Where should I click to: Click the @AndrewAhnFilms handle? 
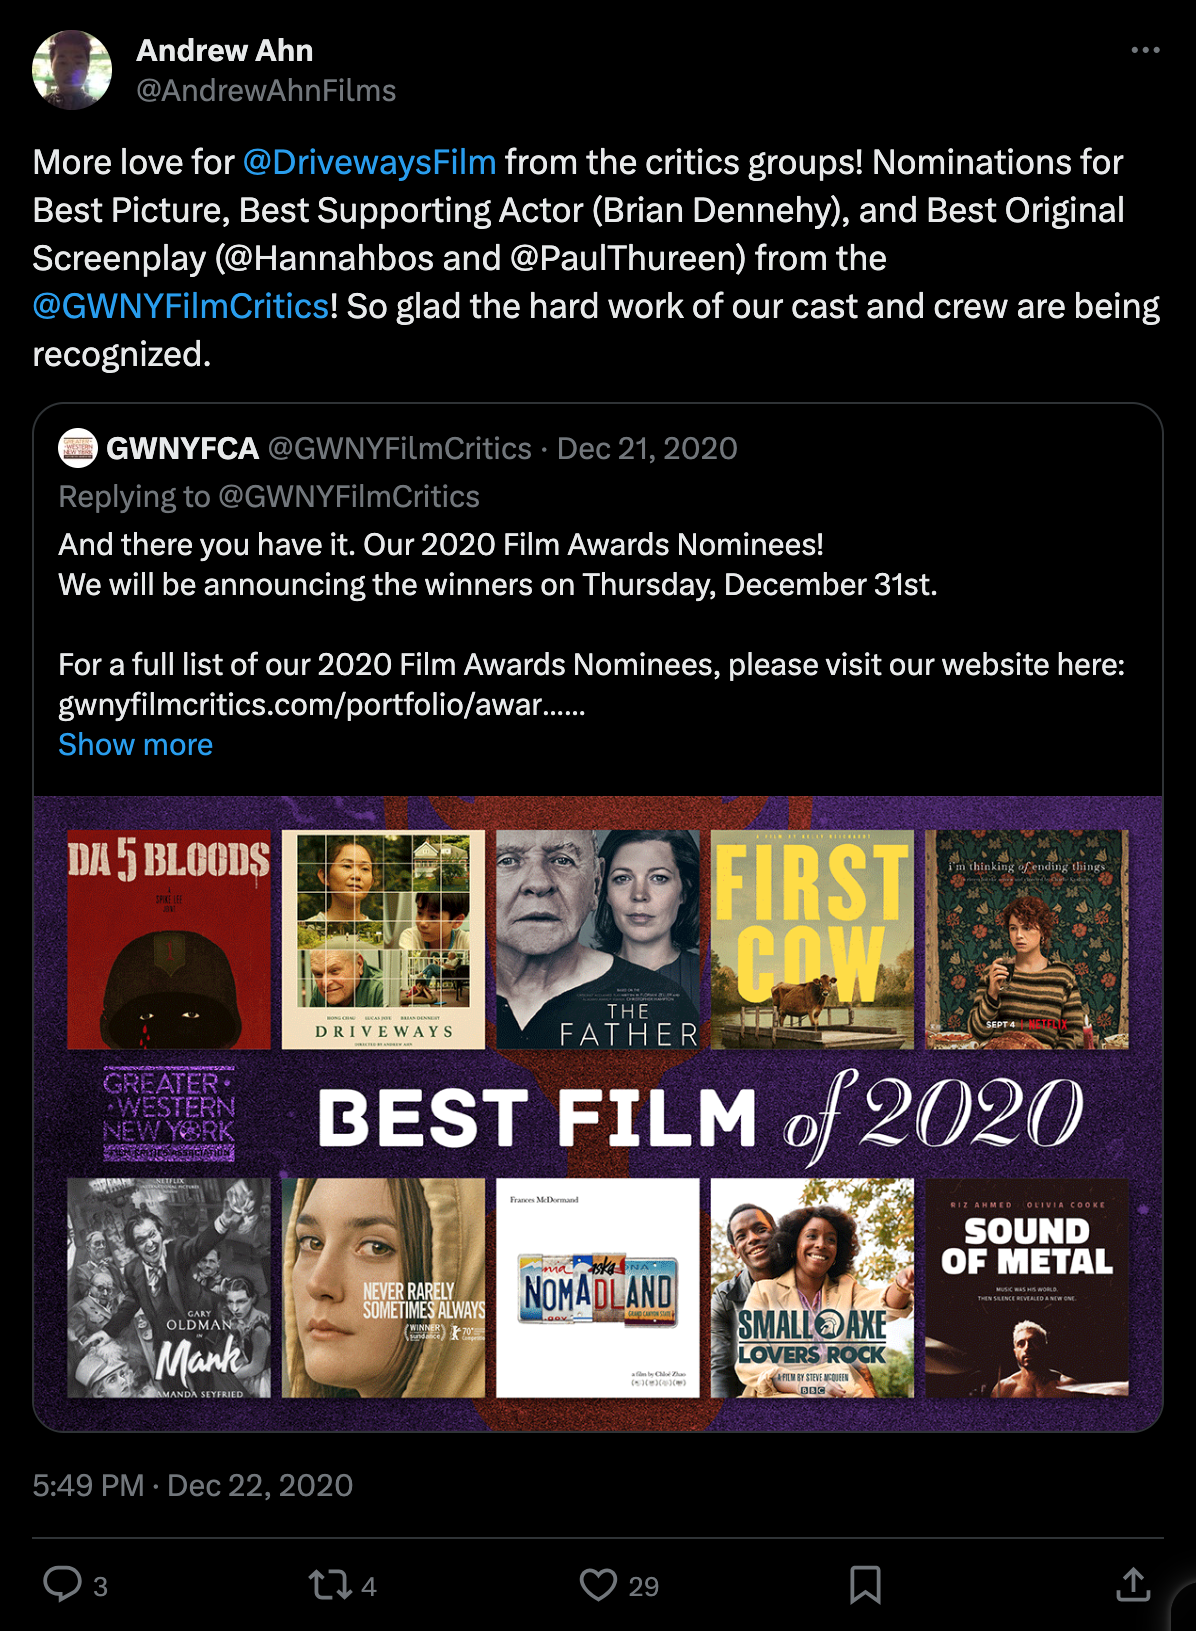(x=266, y=91)
